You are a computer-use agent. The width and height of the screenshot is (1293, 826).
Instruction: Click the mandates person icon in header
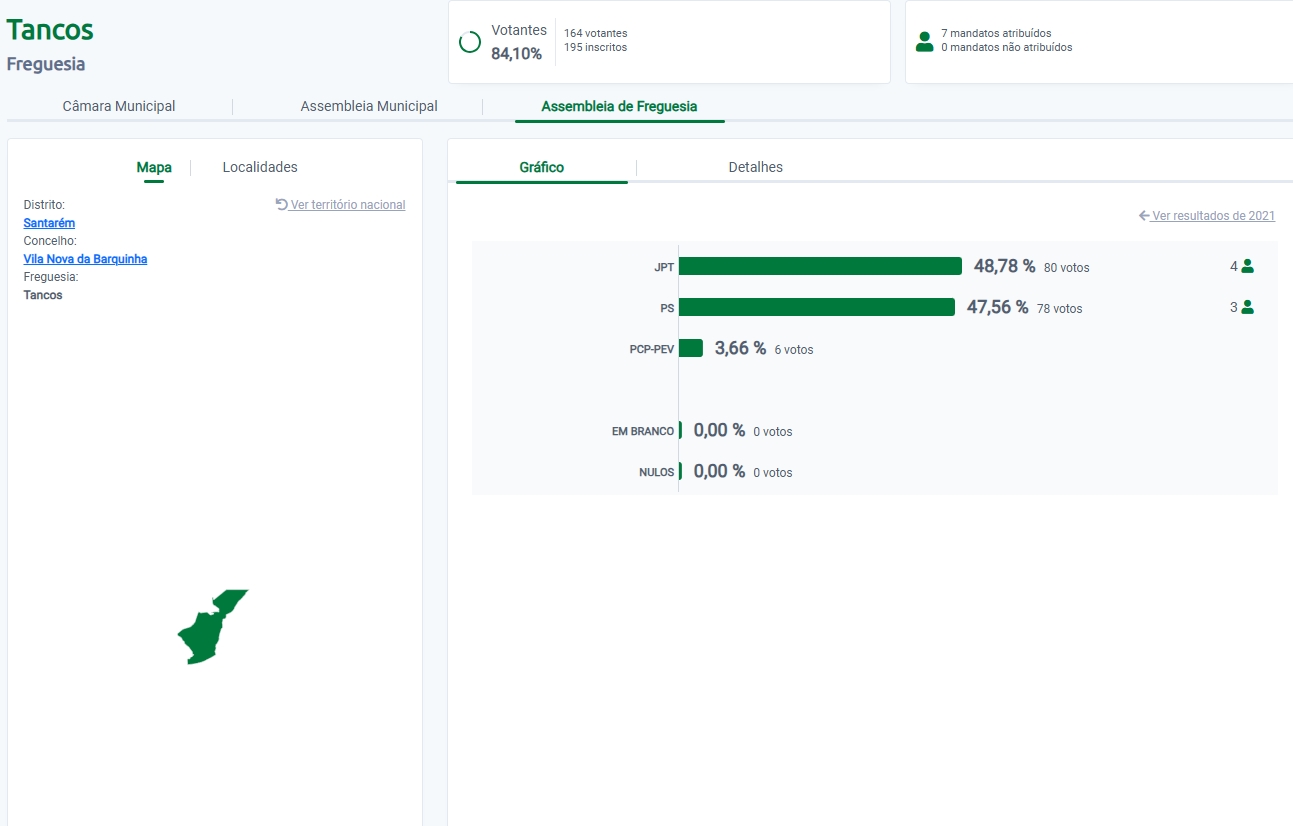pyautogui.click(x=924, y=41)
